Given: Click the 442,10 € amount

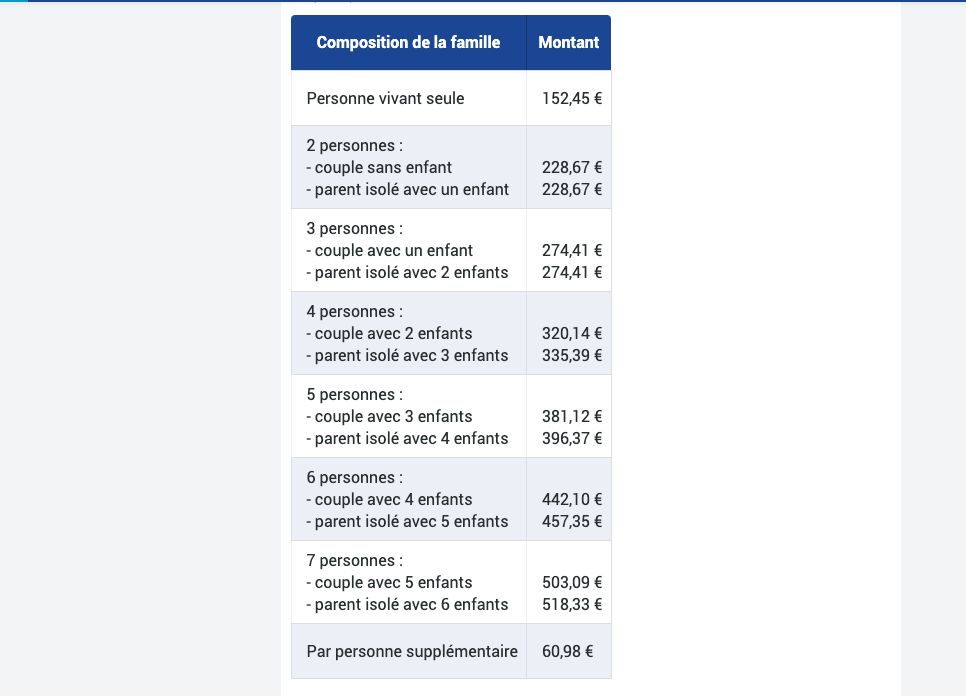Looking at the screenshot, I should coord(572,500).
